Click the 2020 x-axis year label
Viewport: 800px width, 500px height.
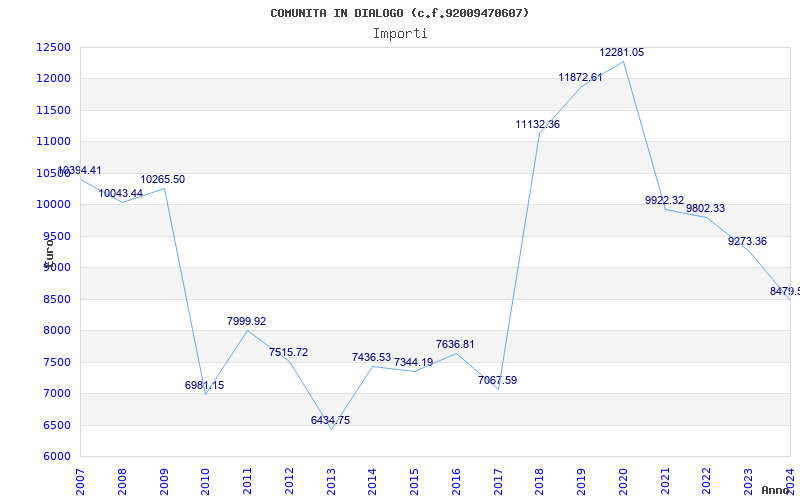coord(623,482)
